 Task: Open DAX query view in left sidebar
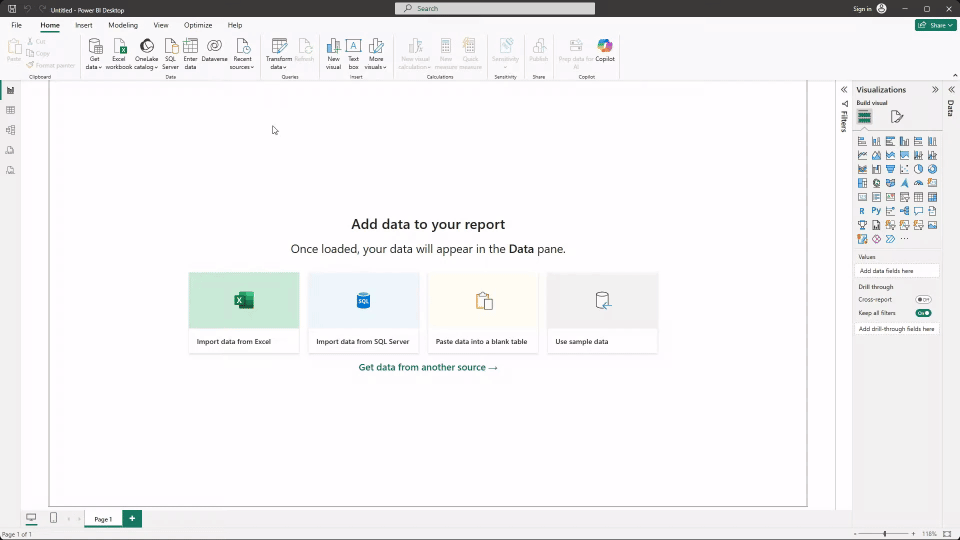click(x=10, y=151)
